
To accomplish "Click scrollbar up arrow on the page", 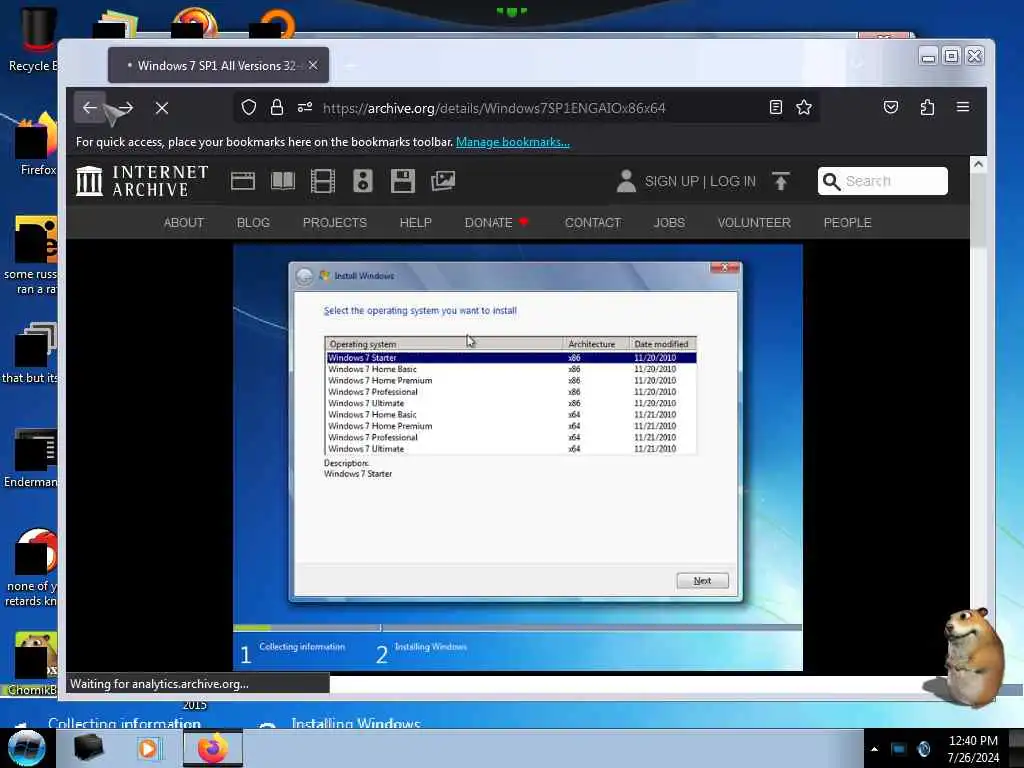I will point(978,165).
